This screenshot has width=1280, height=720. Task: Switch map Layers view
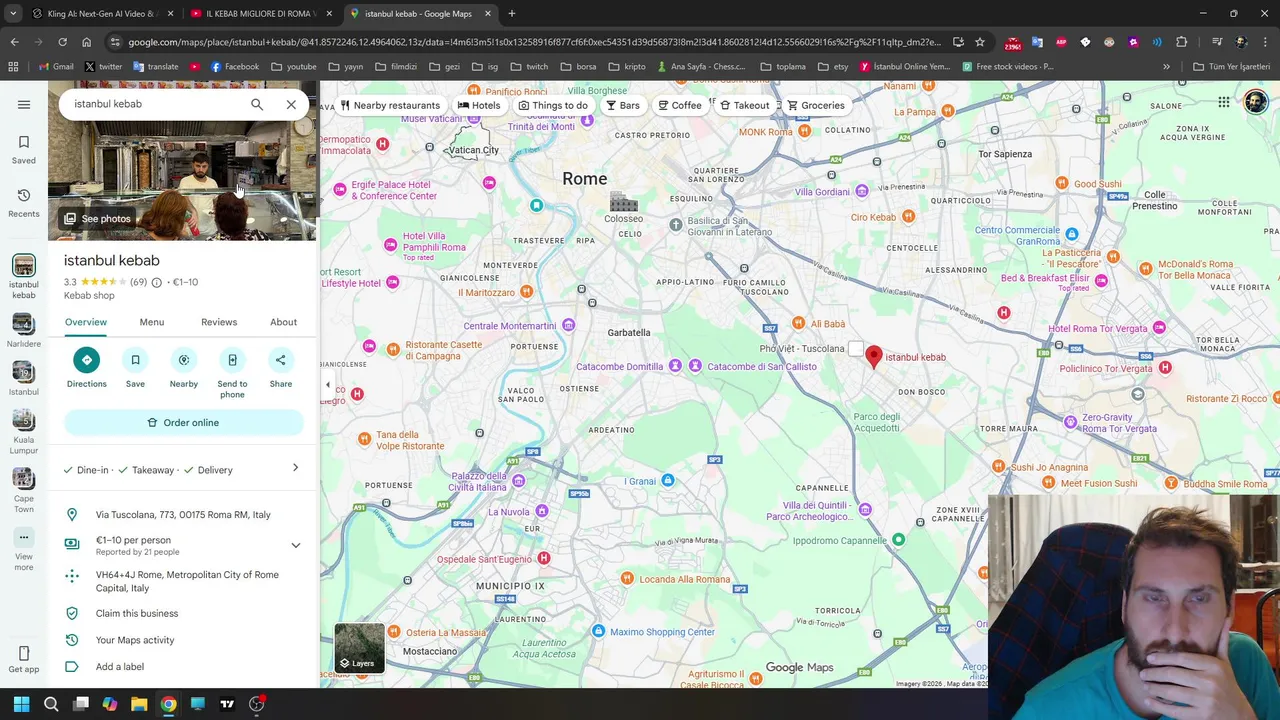(359, 648)
